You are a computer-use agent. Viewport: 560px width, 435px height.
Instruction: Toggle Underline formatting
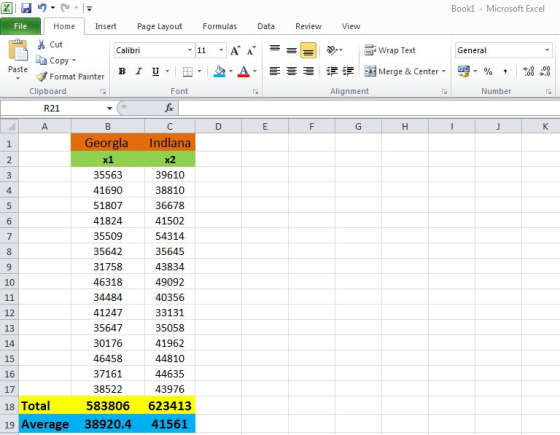(x=155, y=71)
